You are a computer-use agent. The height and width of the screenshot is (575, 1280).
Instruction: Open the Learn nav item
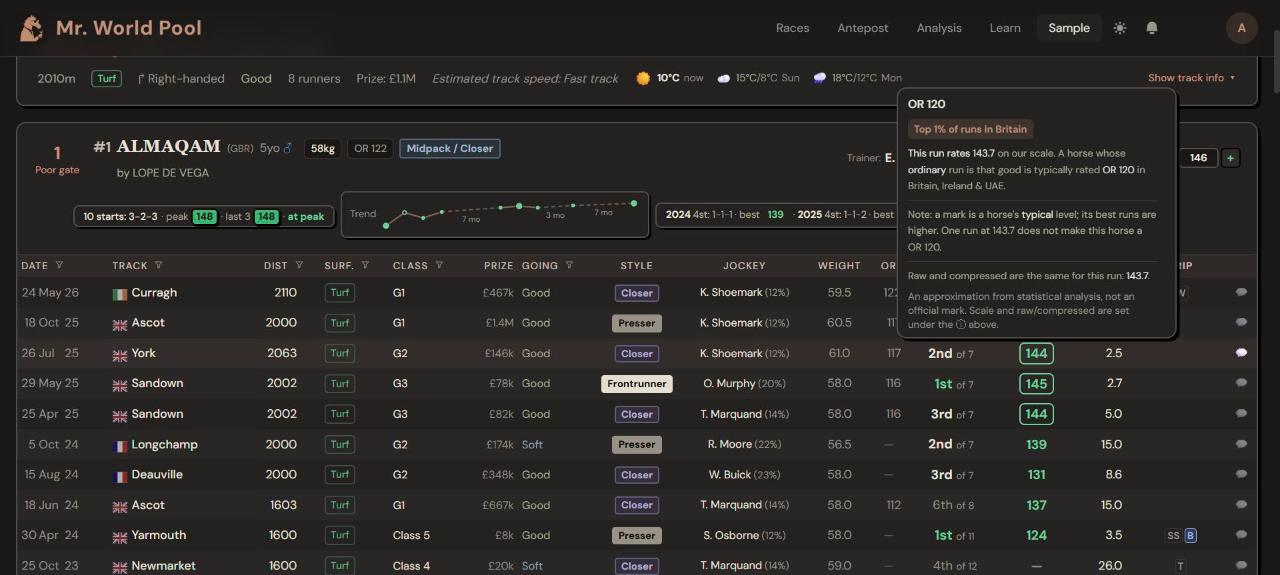pos(1005,28)
